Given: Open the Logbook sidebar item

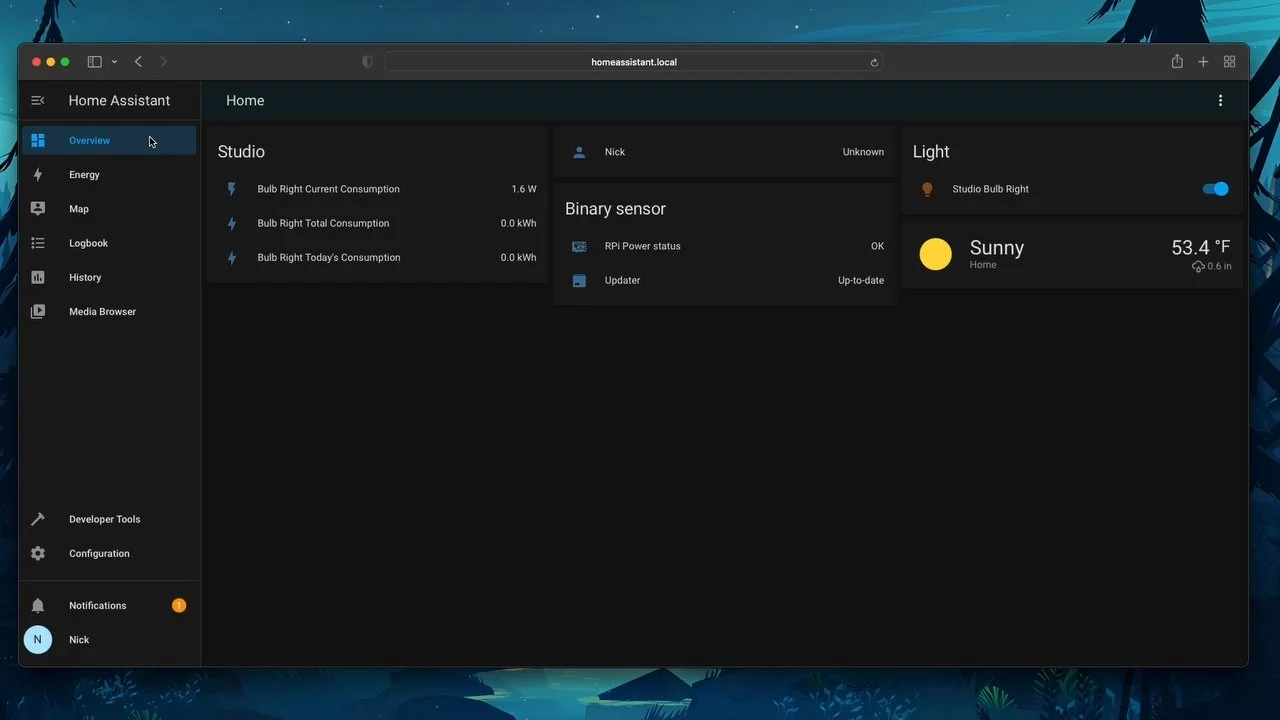Looking at the screenshot, I should coord(110,243).
